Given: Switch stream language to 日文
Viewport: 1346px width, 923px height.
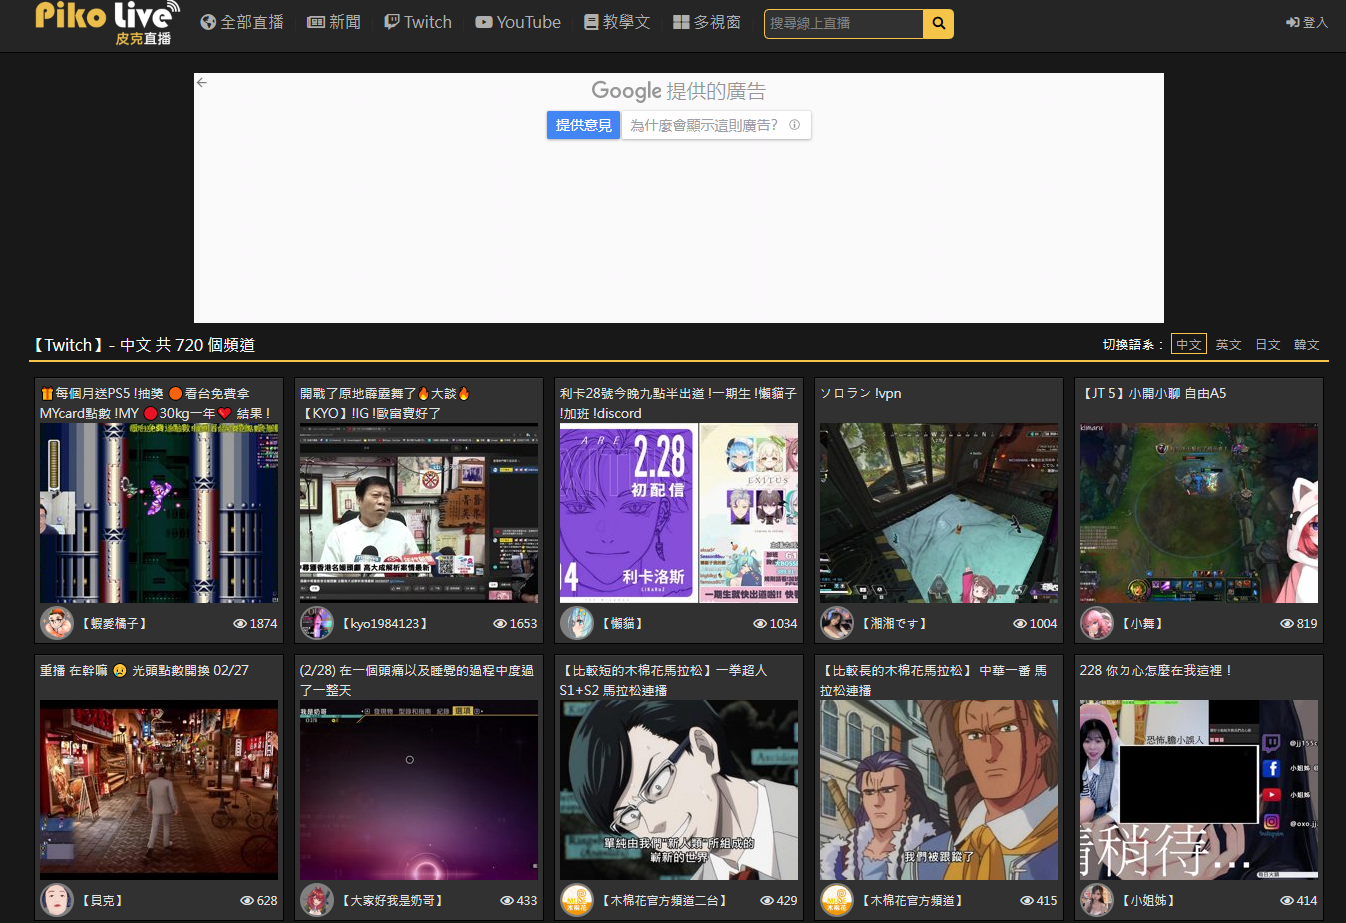Looking at the screenshot, I should click(x=1268, y=344).
